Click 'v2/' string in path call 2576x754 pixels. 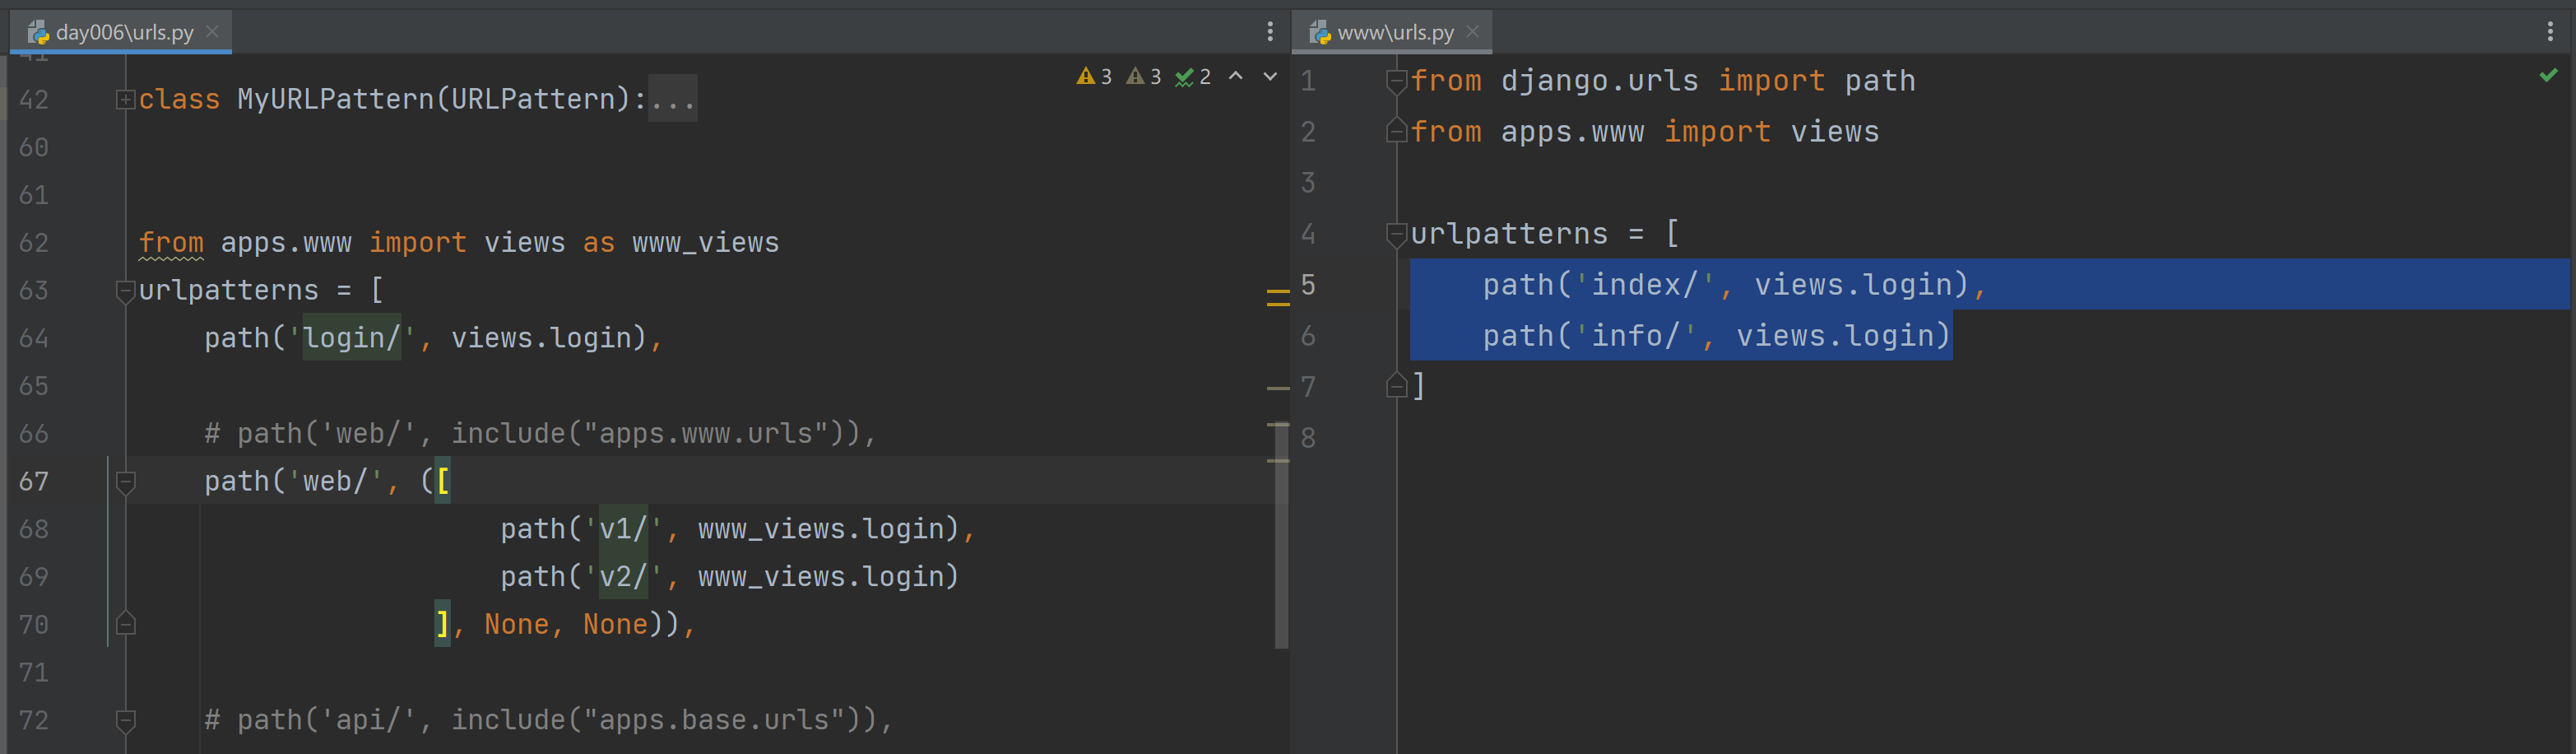pos(623,576)
